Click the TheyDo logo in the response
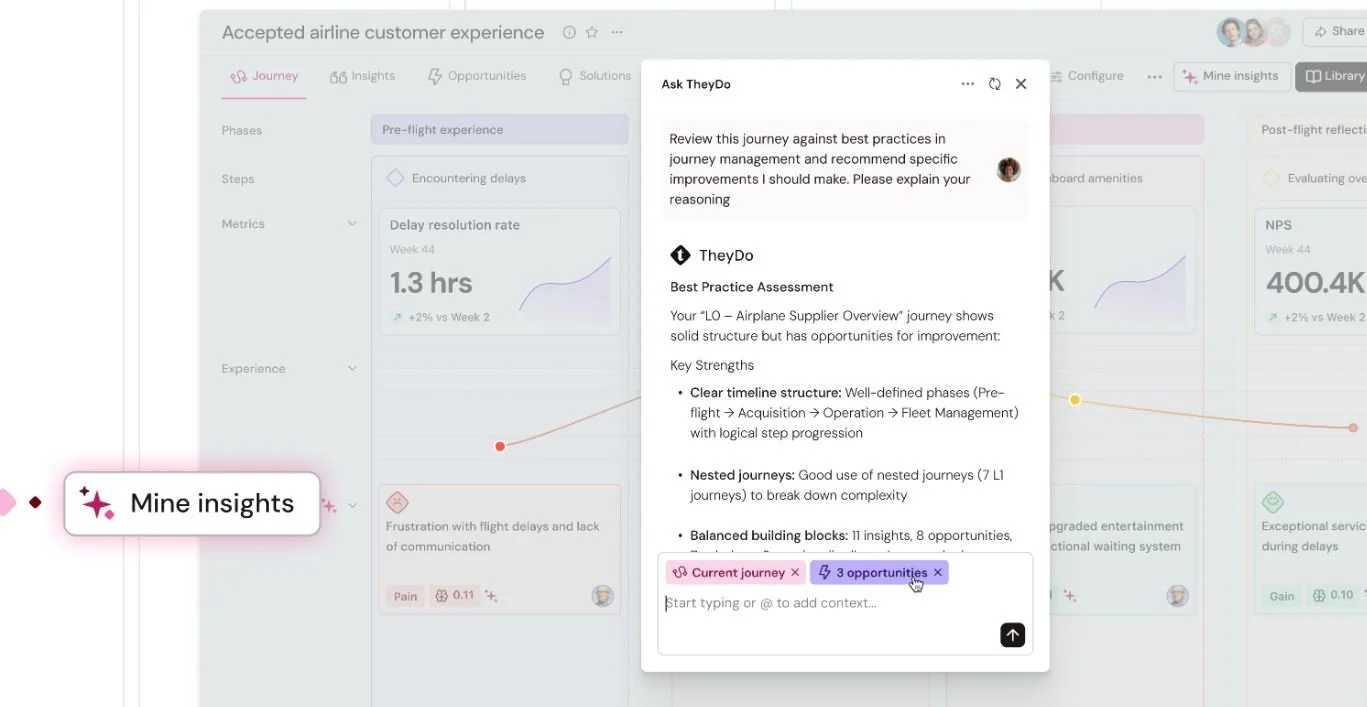This screenshot has height=707, width=1367. [680, 256]
